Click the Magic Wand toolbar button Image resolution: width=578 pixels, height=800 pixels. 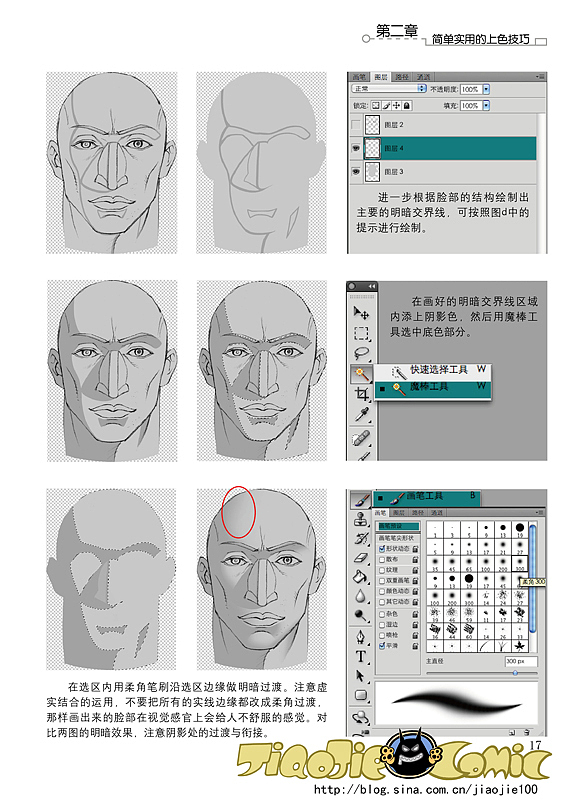tap(361, 373)
